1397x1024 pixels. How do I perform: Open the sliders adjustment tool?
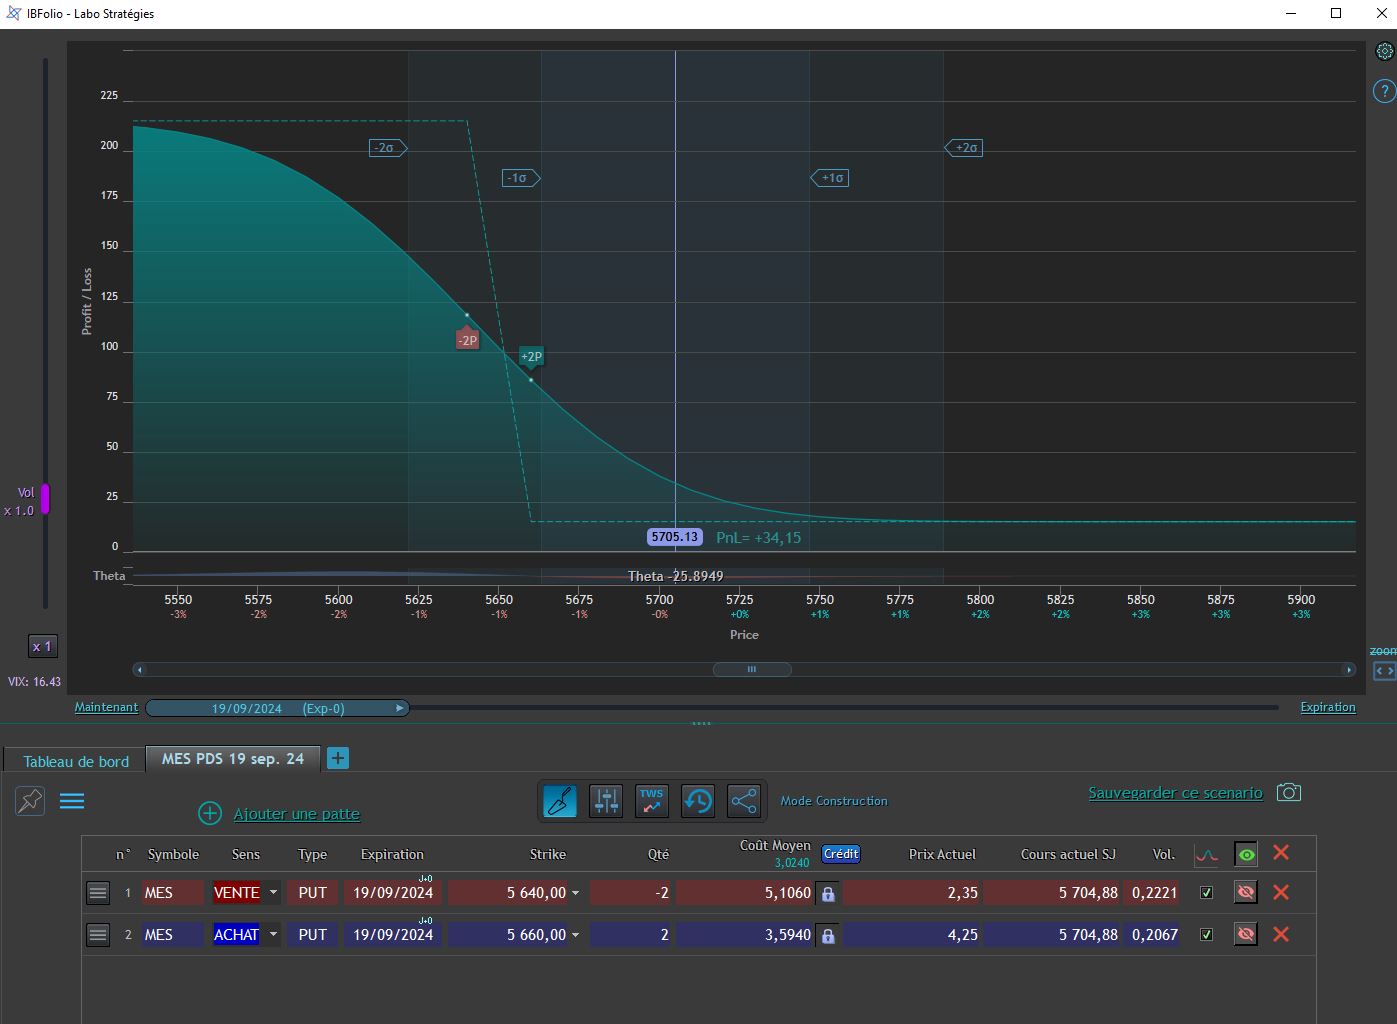(x=605, y=801)
